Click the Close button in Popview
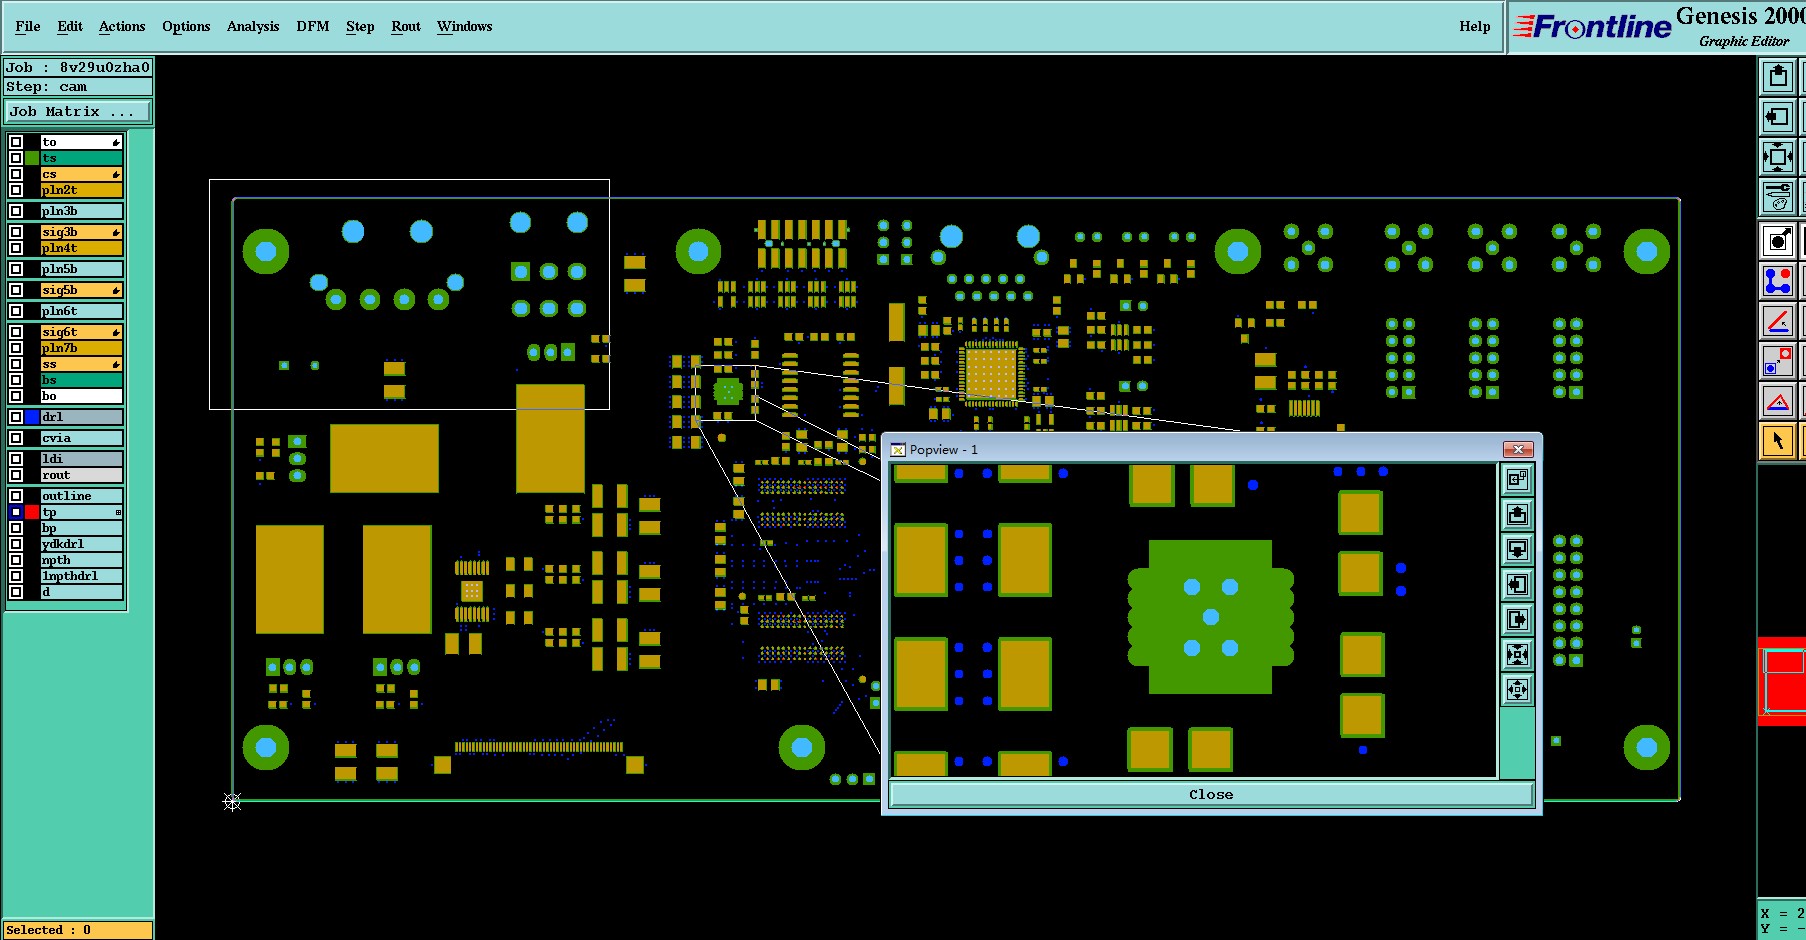The width and height of the screenshot is (1806, 940). (1211, 794)
